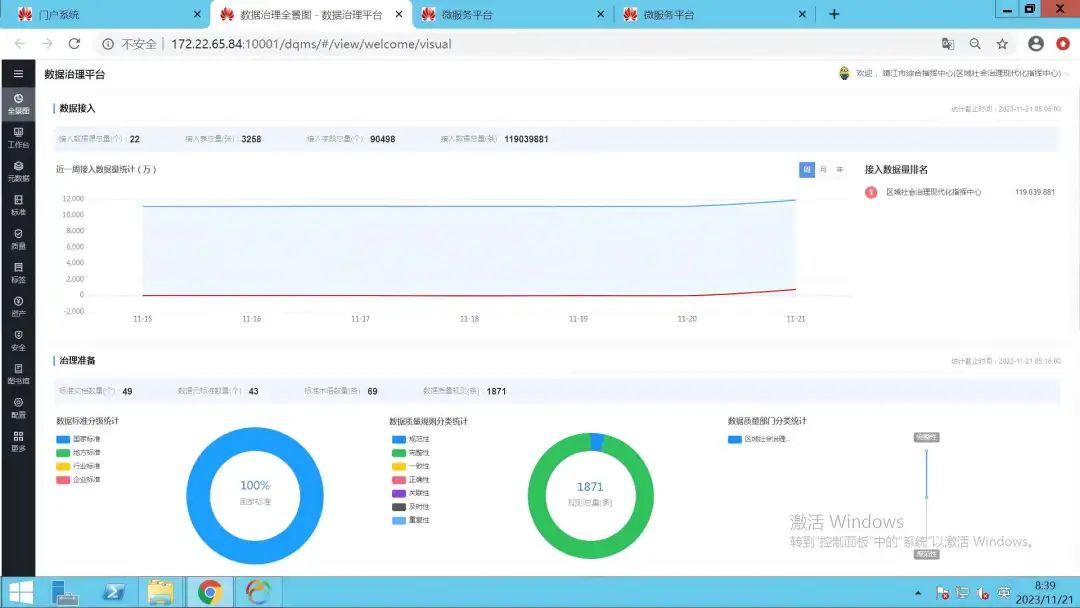Go to 标准 in the sidebar

18,205
